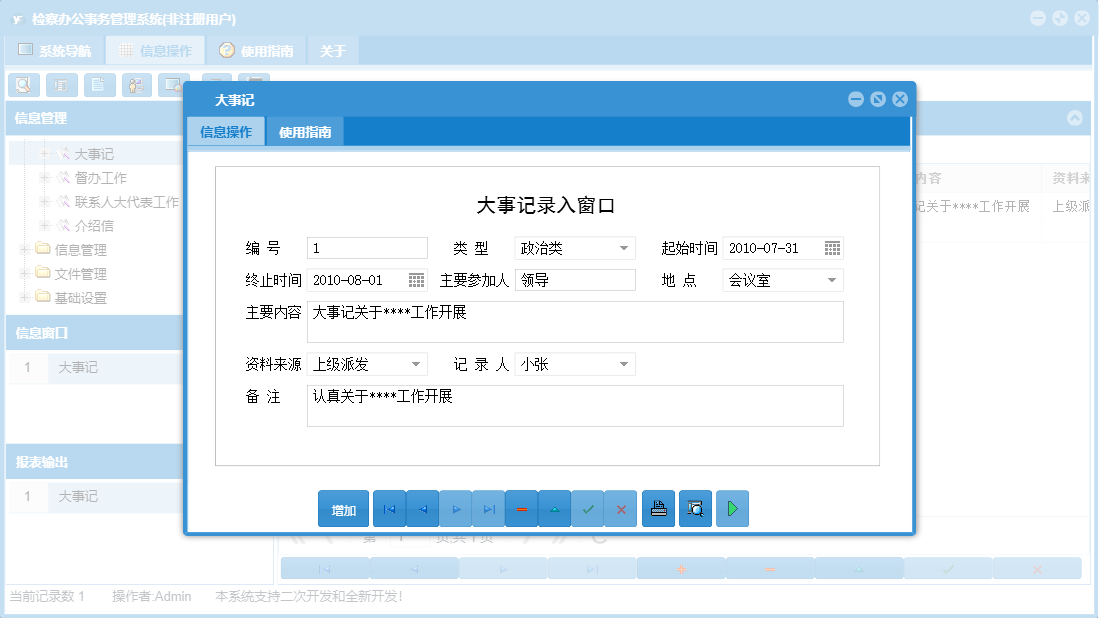The height and width of the screenshot is (618, 1099).
Task: Select the document search icon on left toolbar
Action: pyautogui.click(x=23, y=85)
